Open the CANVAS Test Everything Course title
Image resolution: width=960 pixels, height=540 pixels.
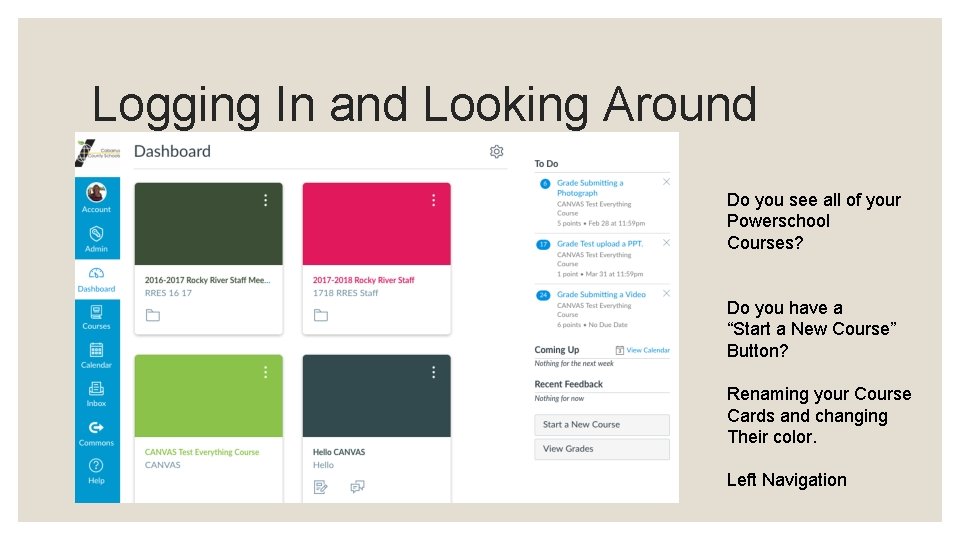point(202,452)
